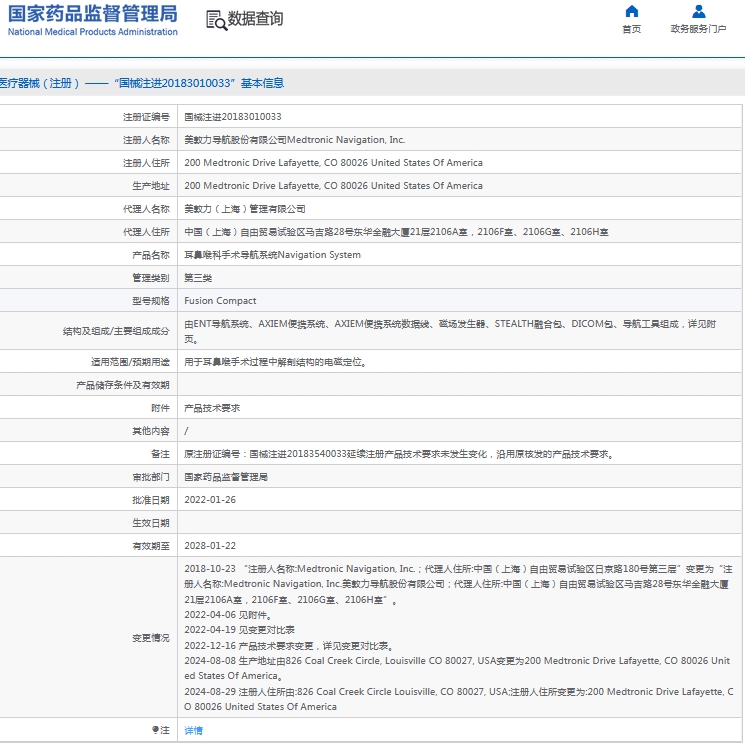
Task: Click the 代理人名称 row label
Action: (146, 209)
